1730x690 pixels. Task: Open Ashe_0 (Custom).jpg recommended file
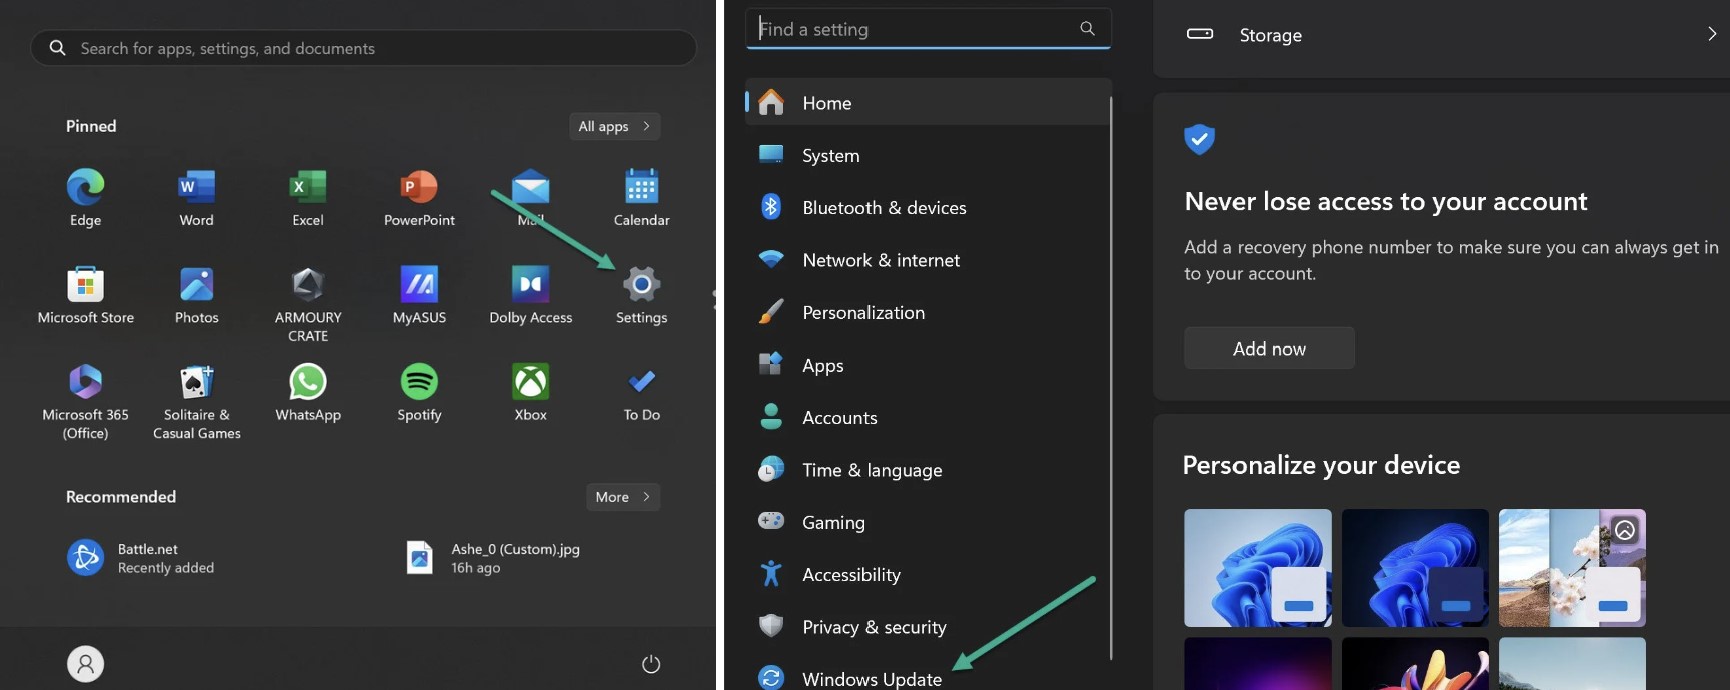coord(494,558)
